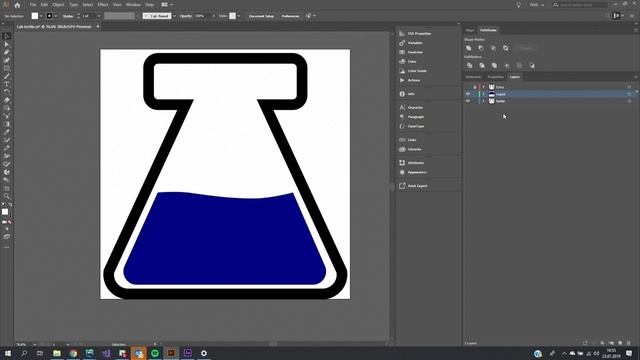Apply Intersect shape mode
This screenshot has width=640, height=360.
pos(493,48)
